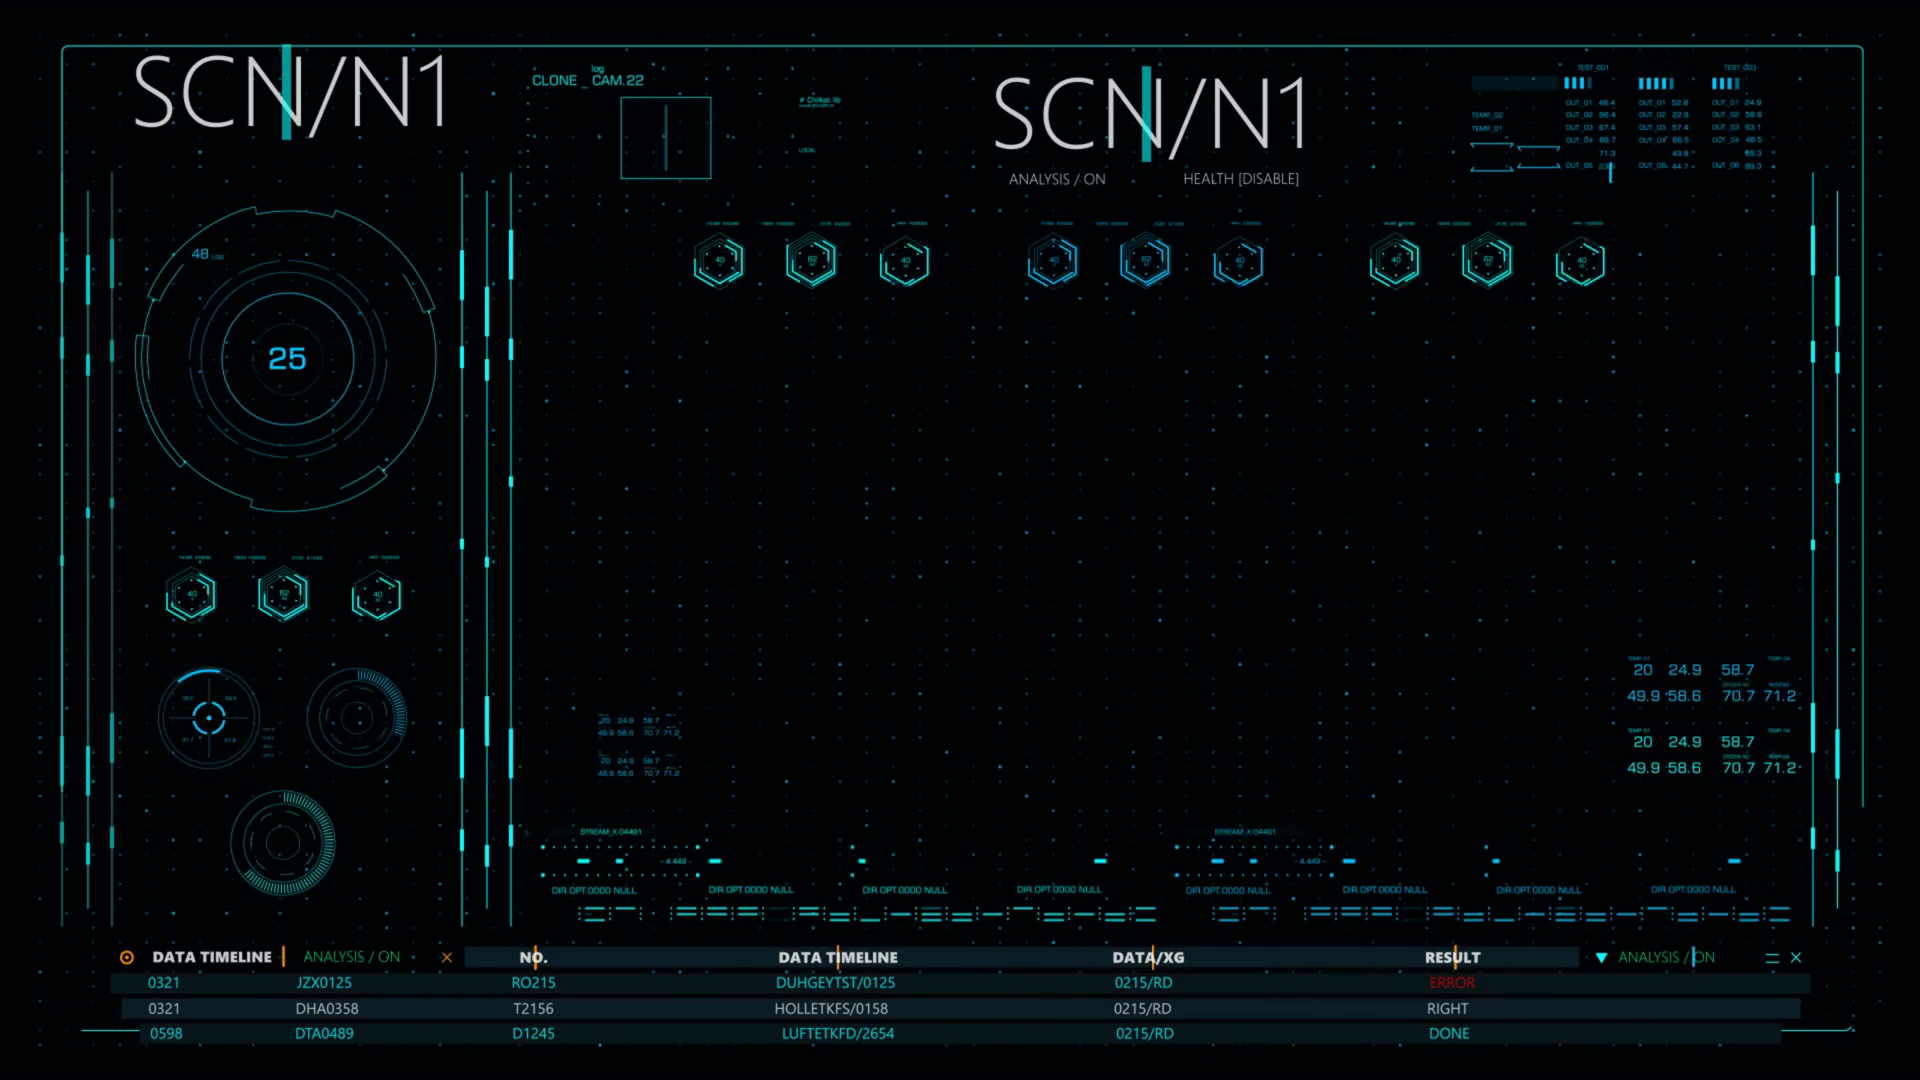1920x1080 pixels.
Task: Select the first 40 hexagon above the grid
Action: (718, 260)
